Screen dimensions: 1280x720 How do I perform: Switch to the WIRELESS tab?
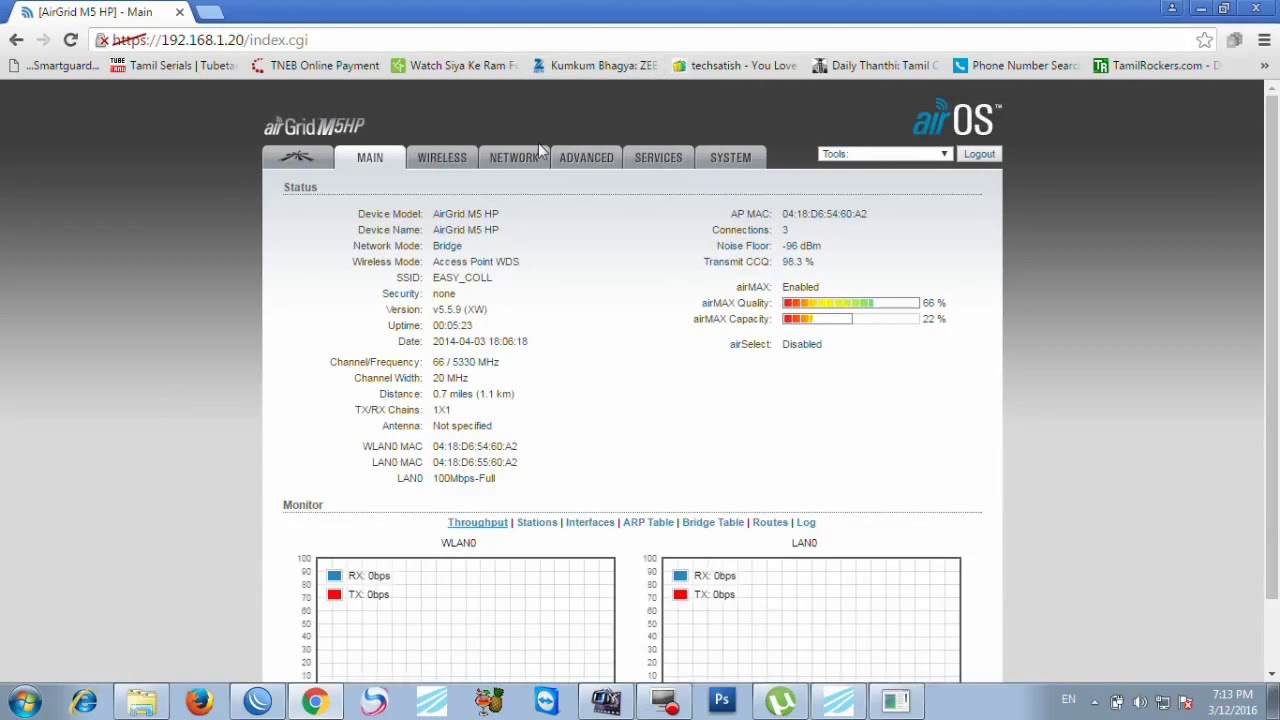(x=442, y=158)
